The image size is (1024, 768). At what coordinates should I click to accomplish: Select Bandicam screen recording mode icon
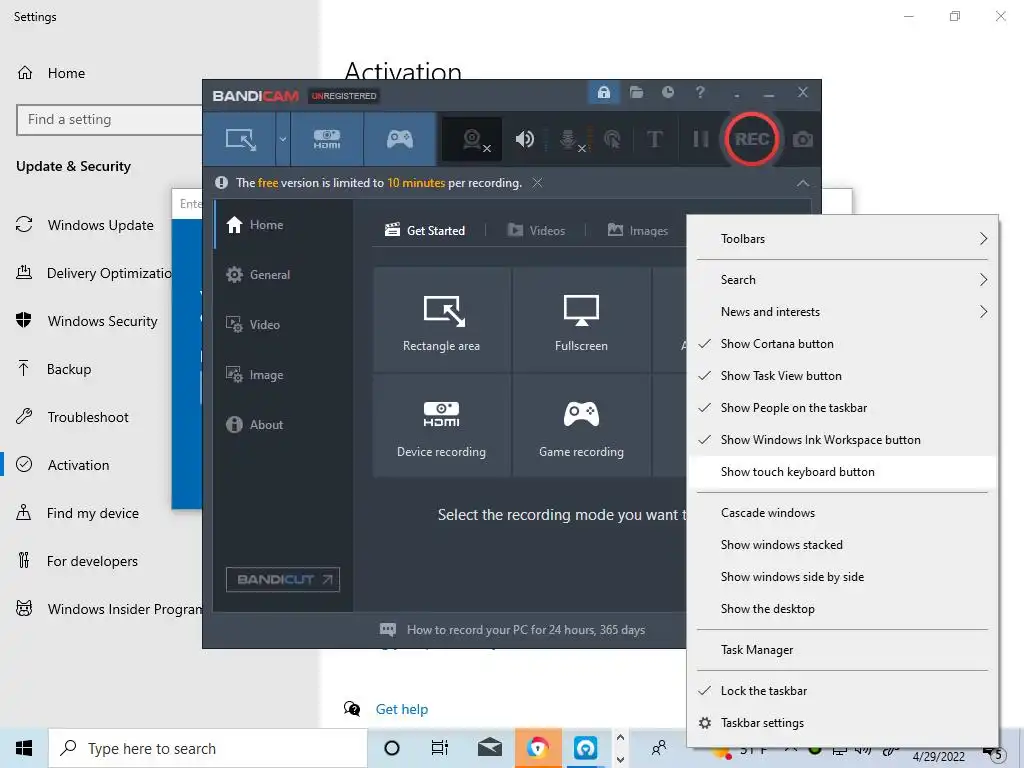pos(240,139)
